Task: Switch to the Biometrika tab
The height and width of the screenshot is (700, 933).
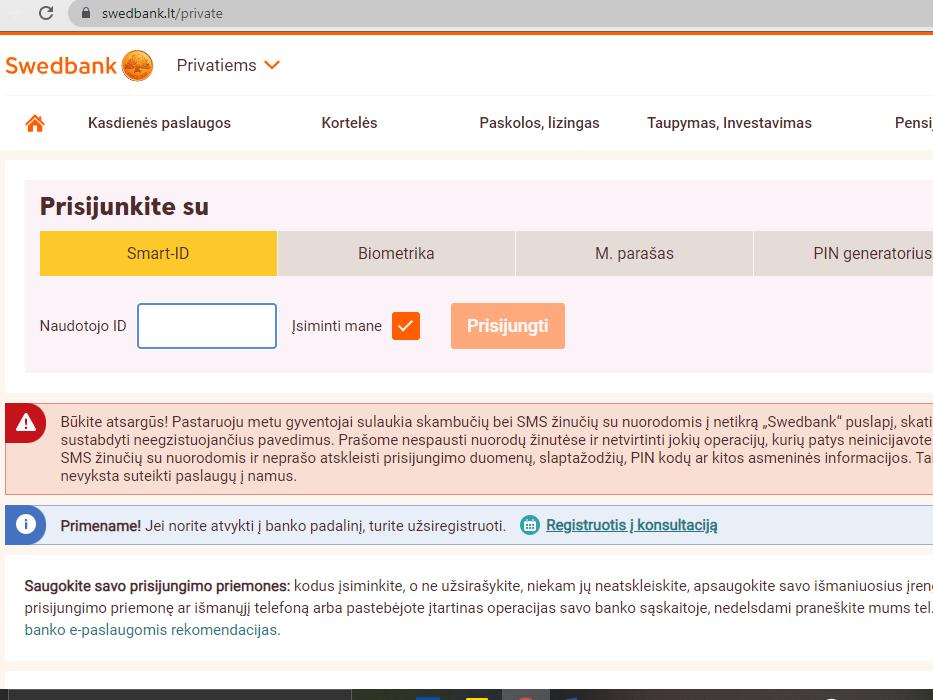Action: (x=396, y=254)
